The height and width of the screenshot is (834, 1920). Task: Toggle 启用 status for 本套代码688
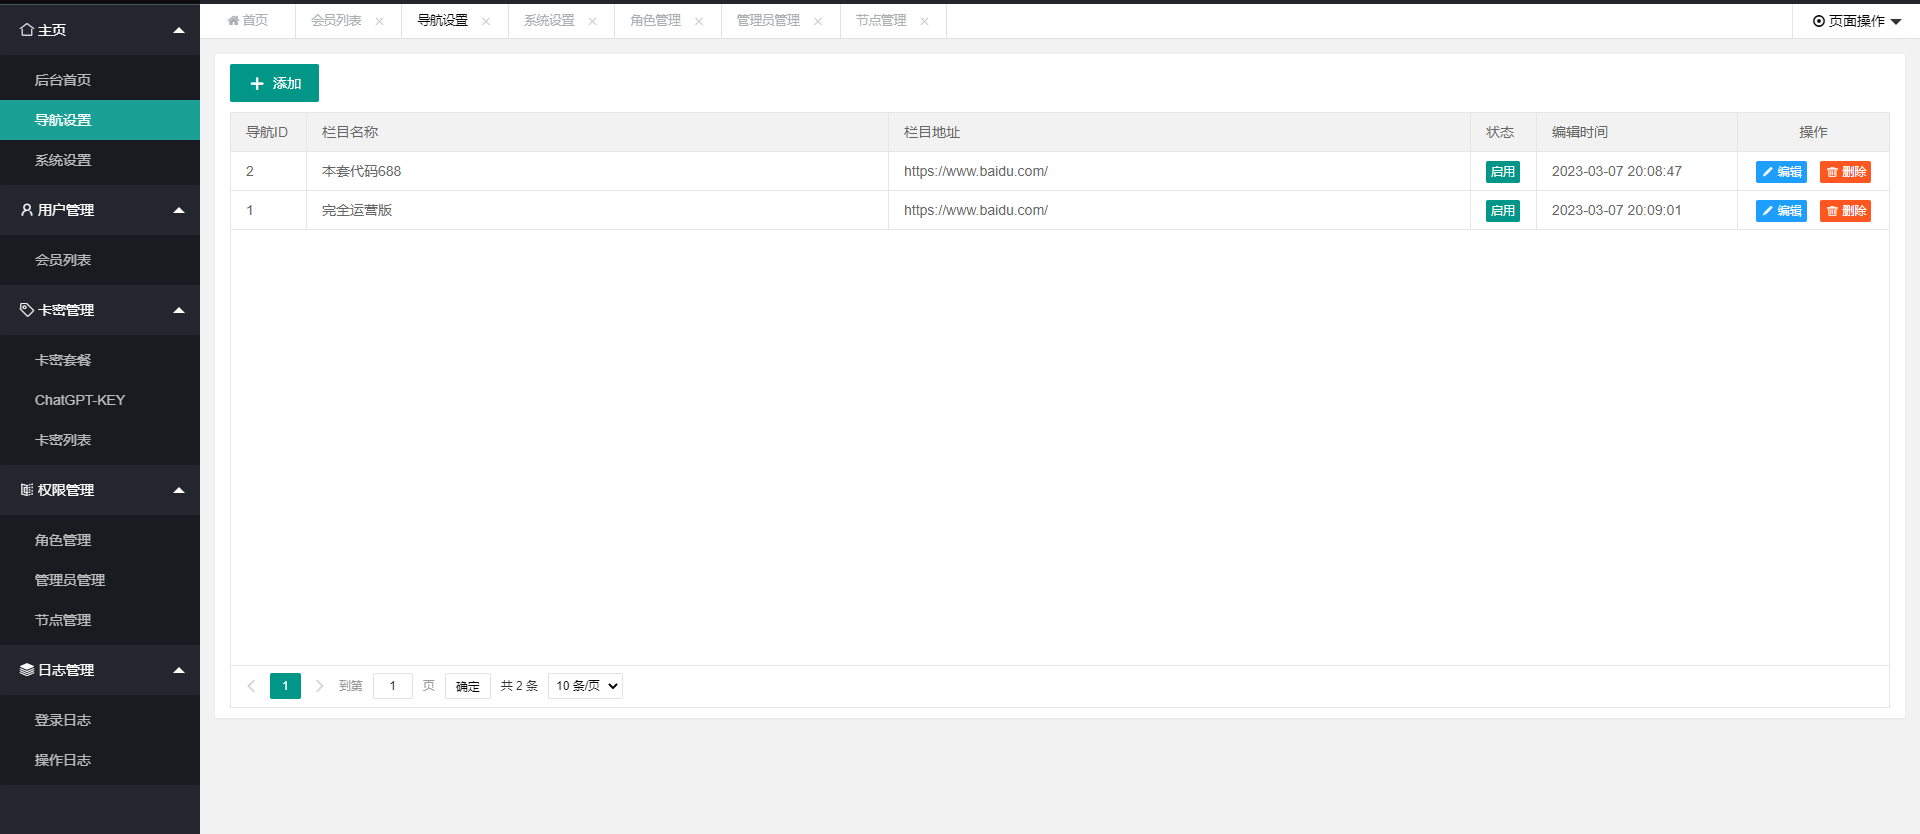[x=1502, y=172]
